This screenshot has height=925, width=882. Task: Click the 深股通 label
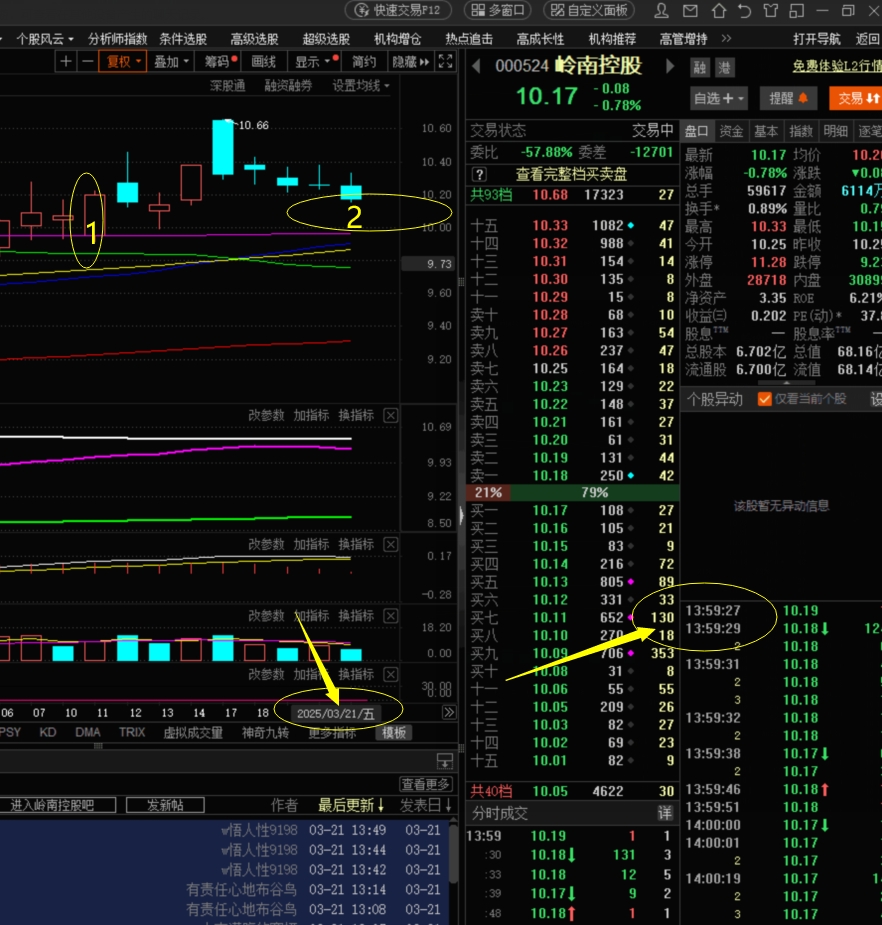click(x=228, y=86)
